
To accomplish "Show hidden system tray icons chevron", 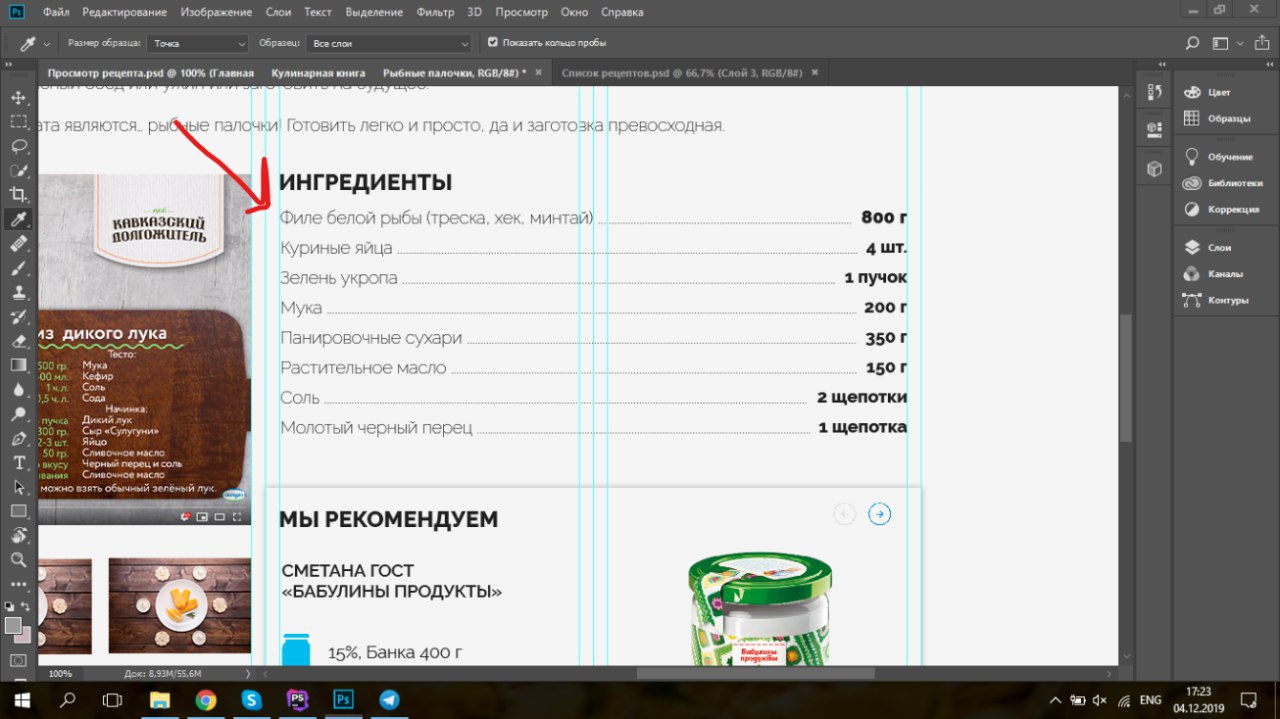I will [x=1056, y=700].
